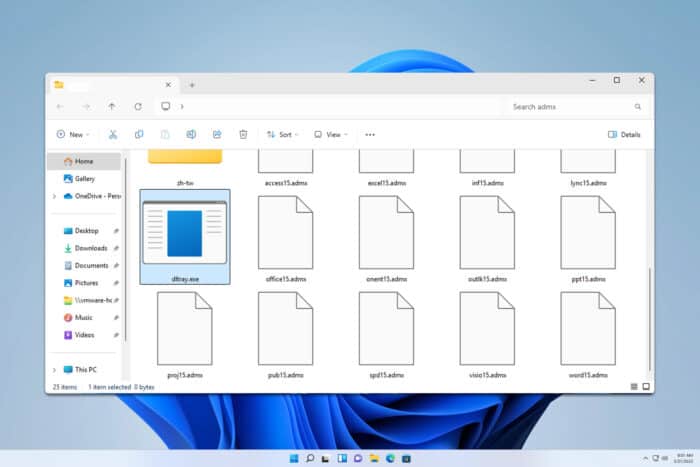Select the word15.admx file
Viewport: 700px width, 467px height.
pos(588,335)
